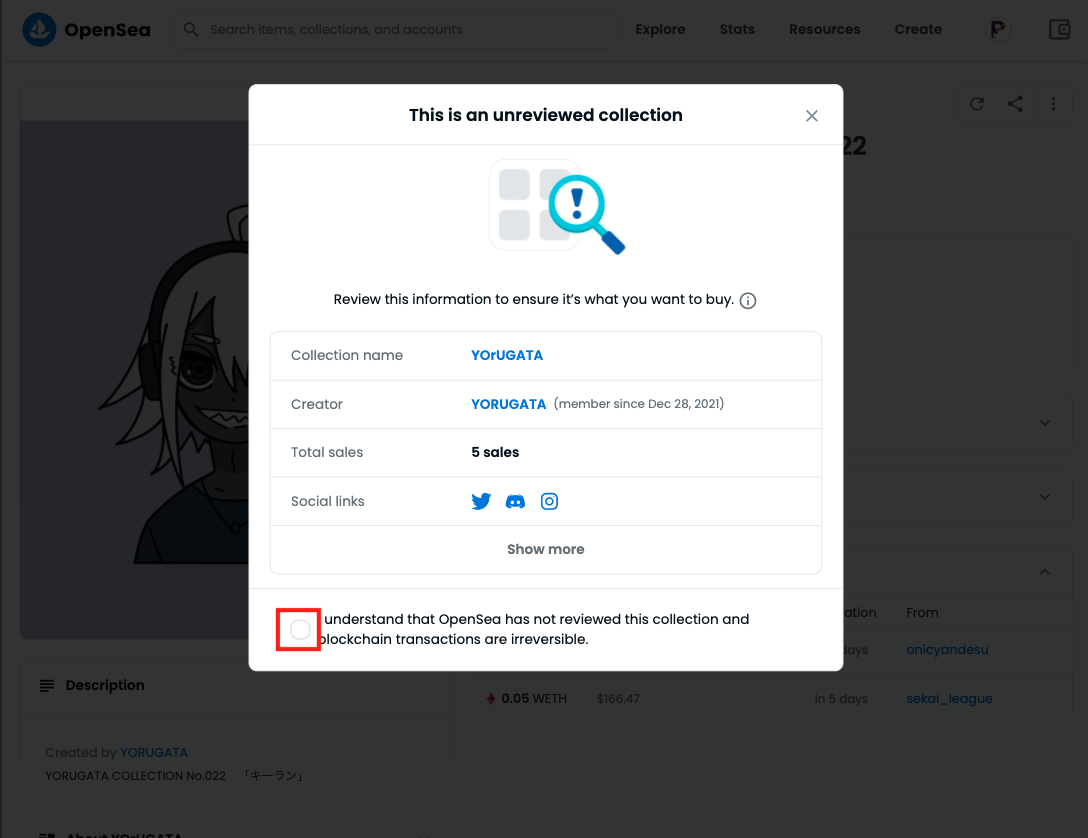Open the Explore menu
Screen dimensions: 1088x838
[660, 30]
